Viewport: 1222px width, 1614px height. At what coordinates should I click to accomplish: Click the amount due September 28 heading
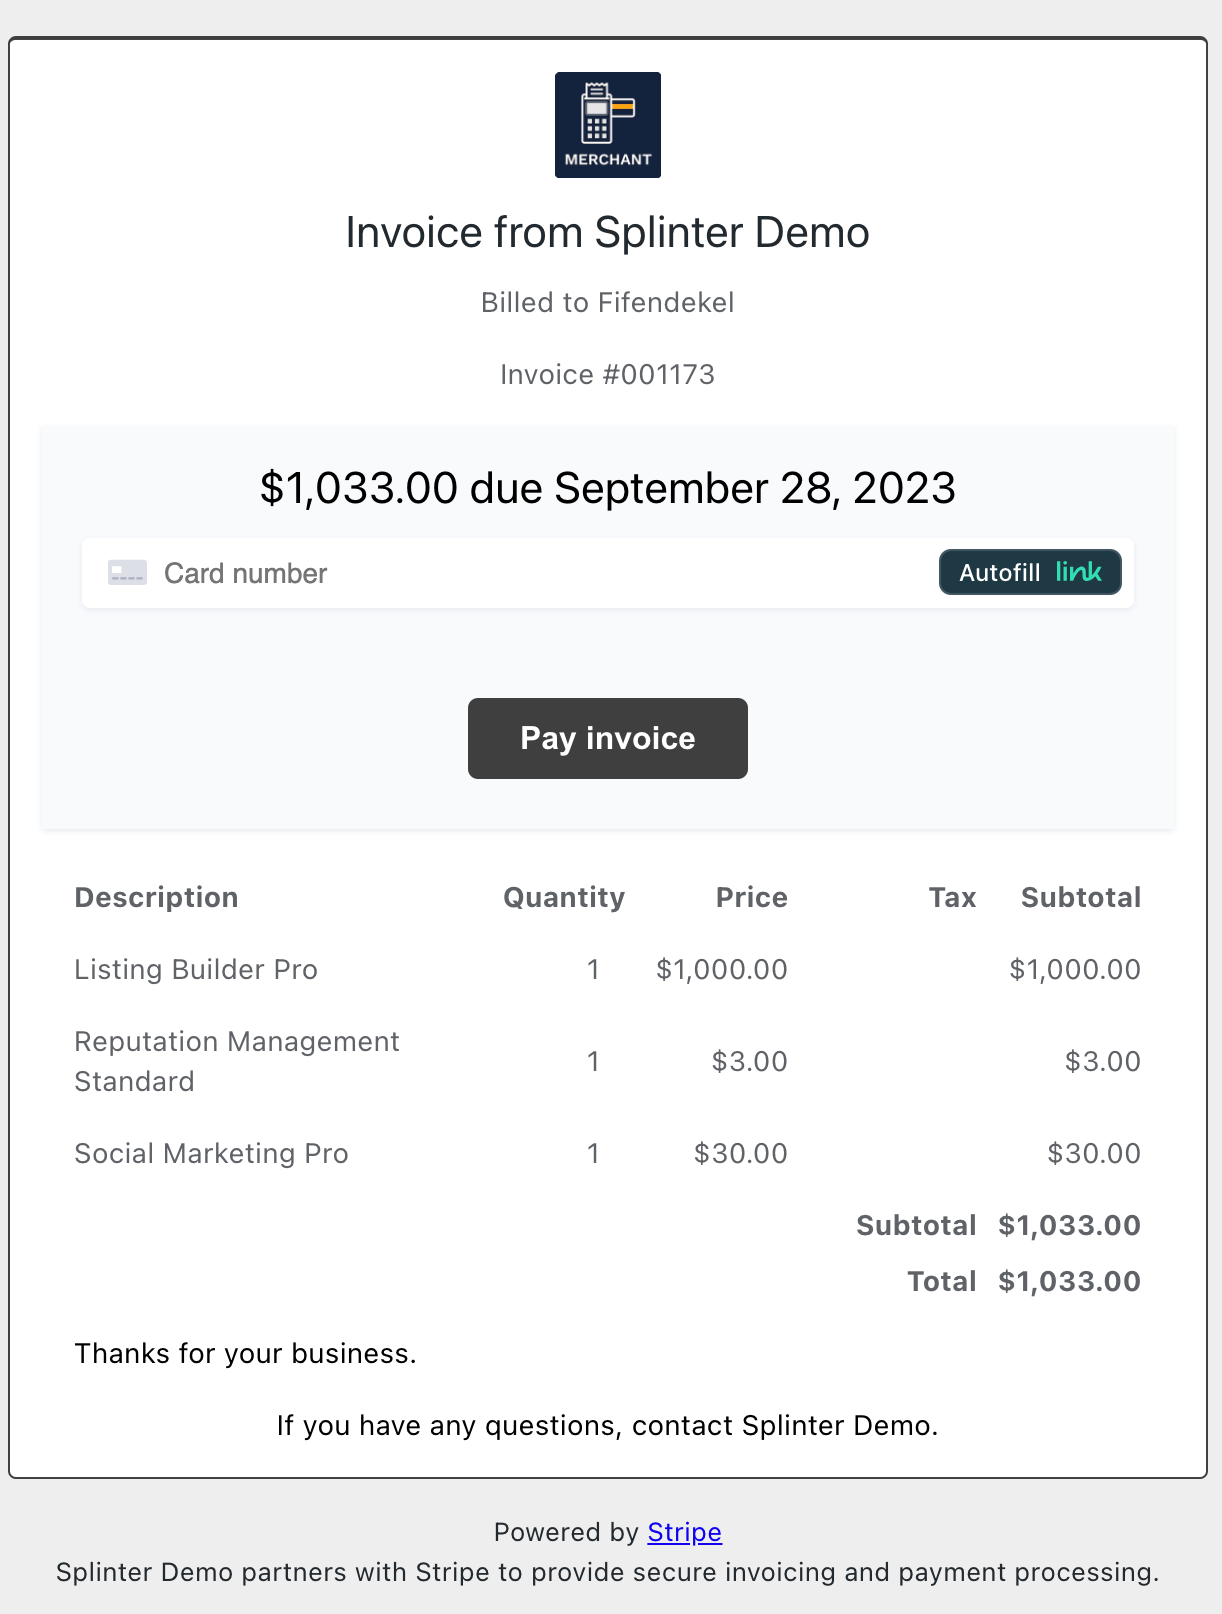(x=608, y=488)
